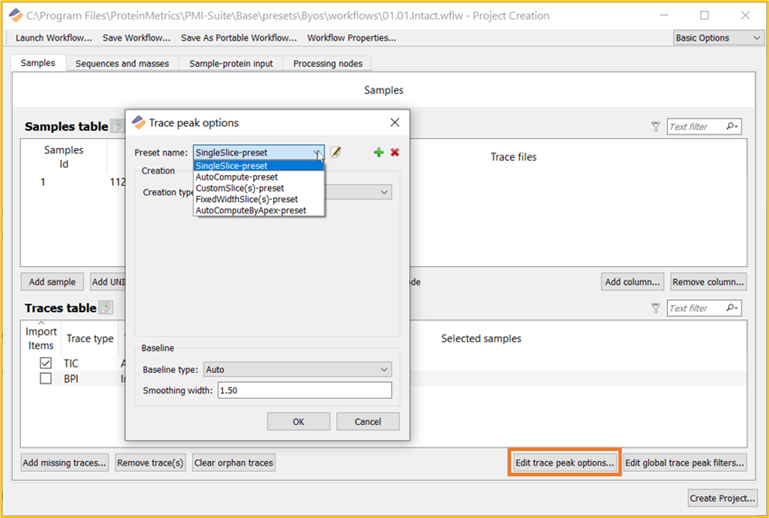This screenshot has height=518, width=769.
Task: Choose CustomSlice(s)-preset option
Action: point(258,188)
